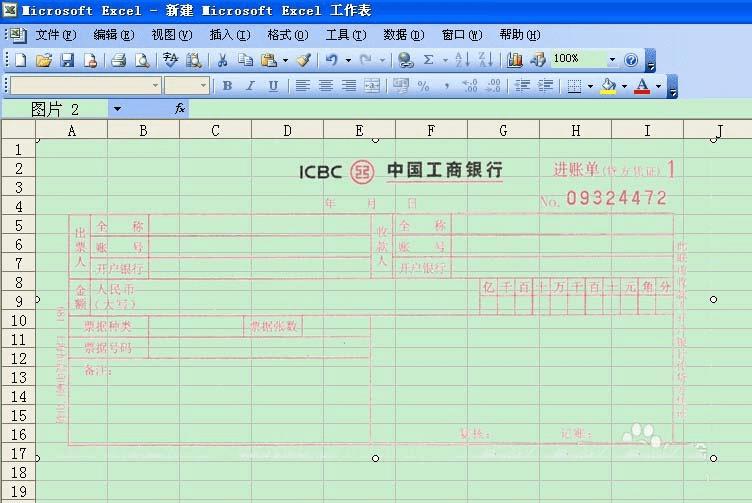Screen dimensions: 752x503
Task: Open the undo history dropdown arrow
Action: (x=349, y=60)
